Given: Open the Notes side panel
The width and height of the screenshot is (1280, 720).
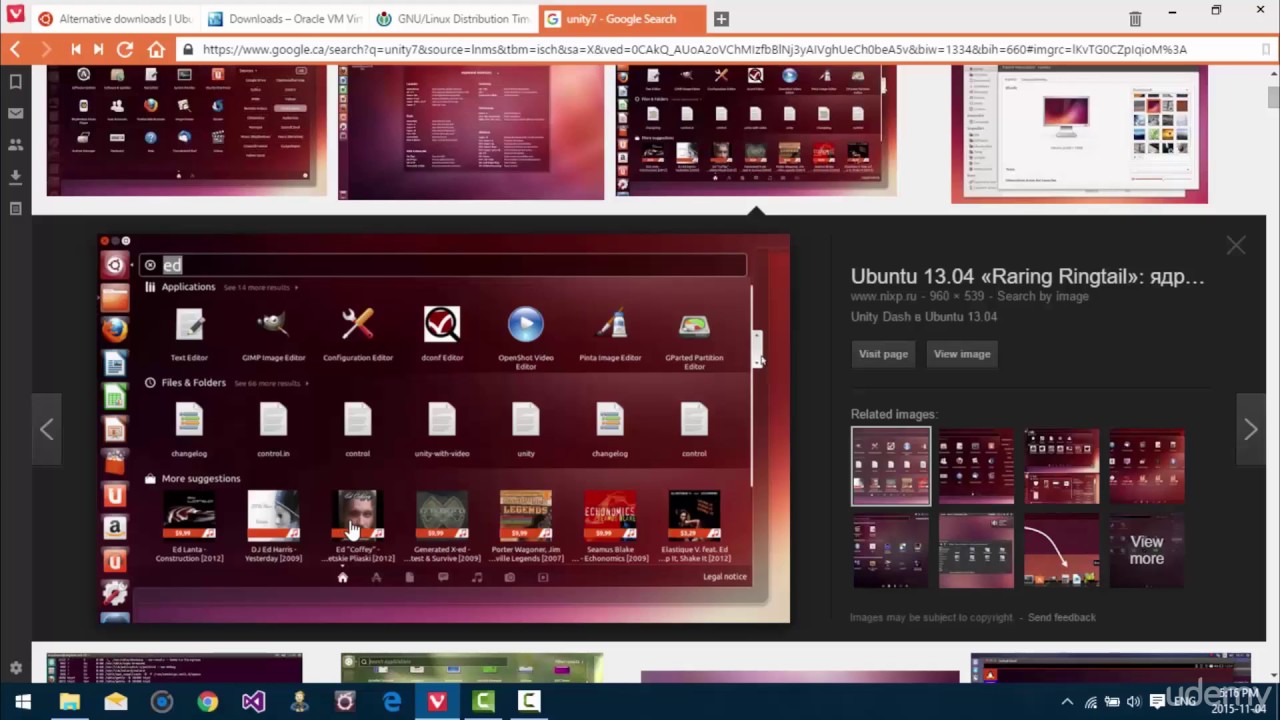Looking at the screenshot, I should pyautogui.click(x=15, y=209).
